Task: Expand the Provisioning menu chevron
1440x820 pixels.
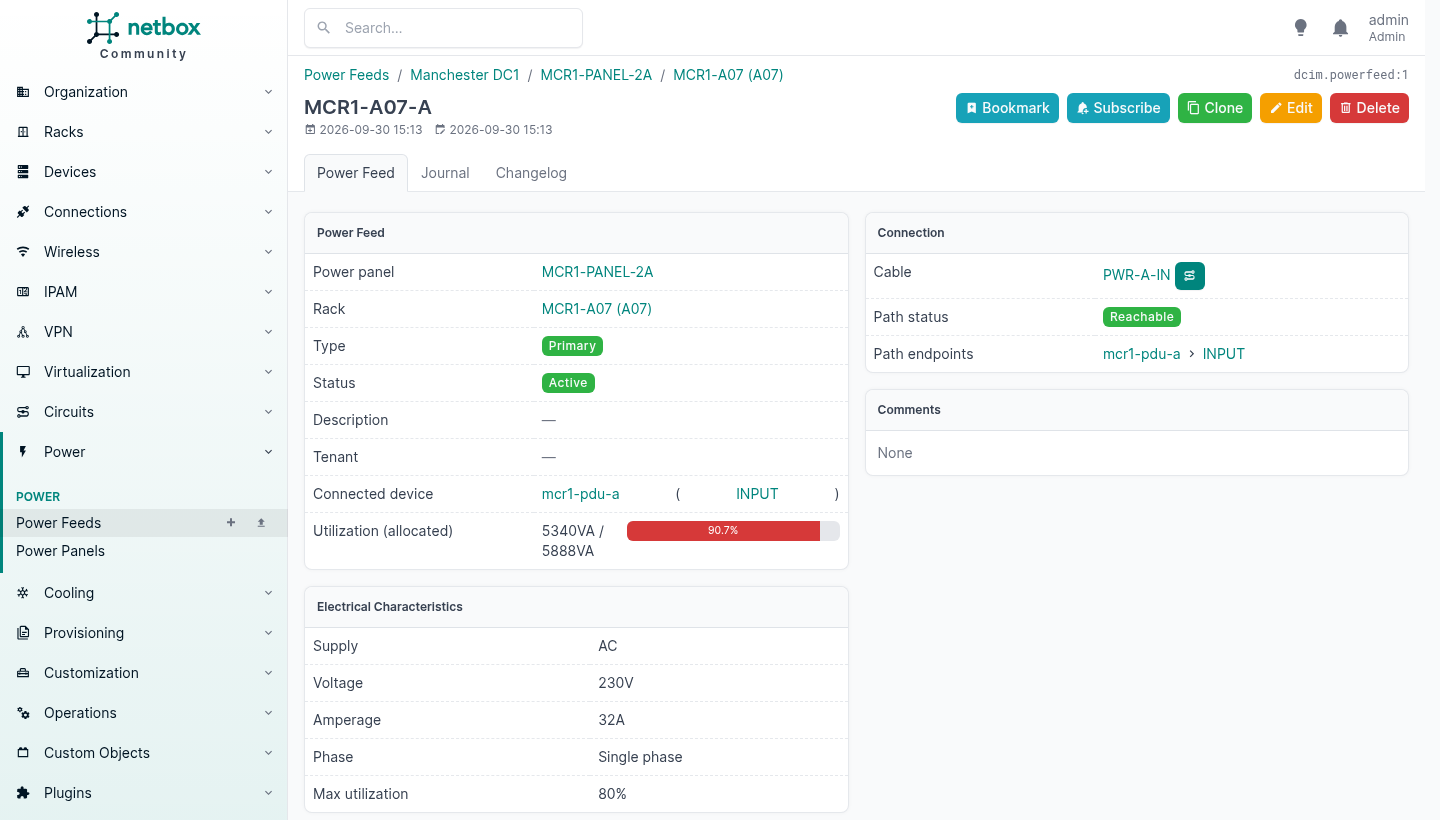Action: 268,633
